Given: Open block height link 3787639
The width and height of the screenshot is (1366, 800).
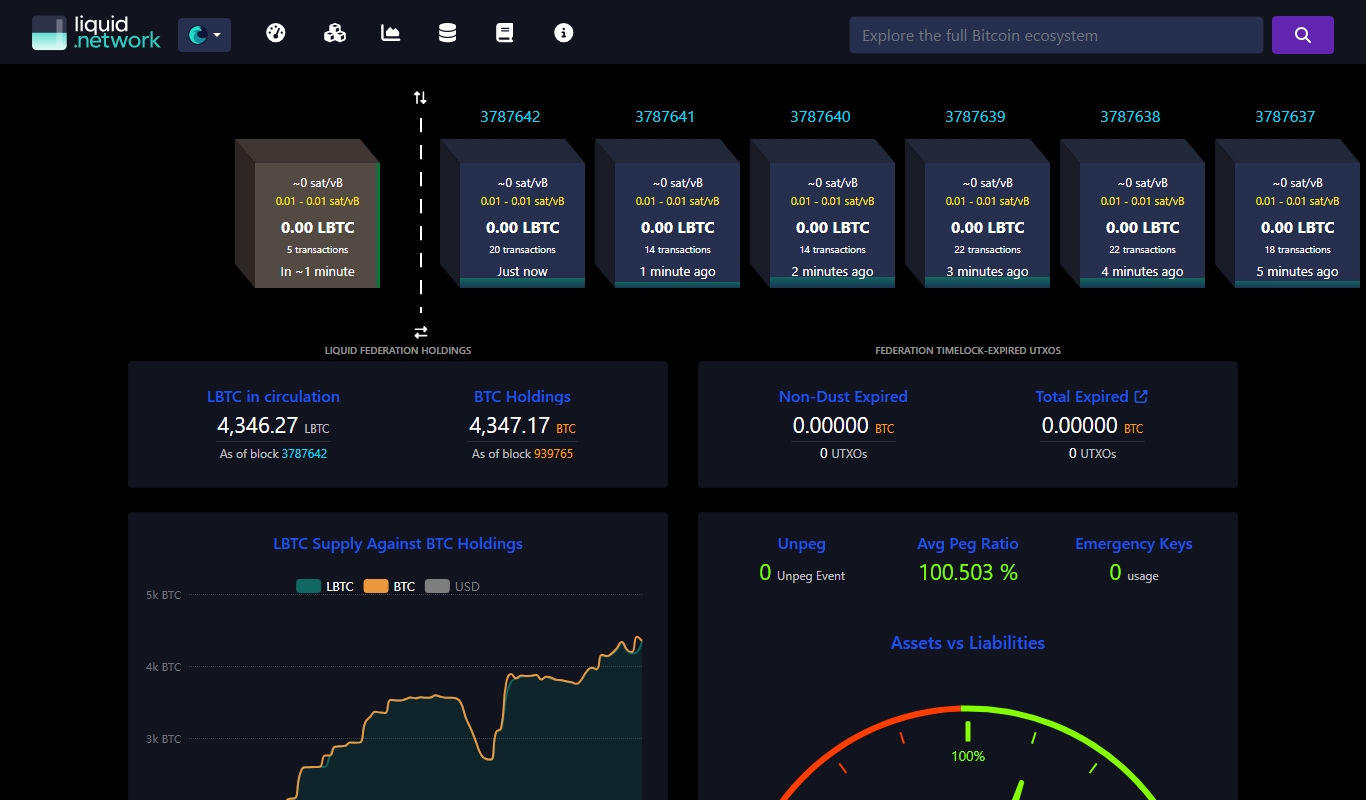Looking at the screenshot, I should pyautogui.click(x=975, y=117).
